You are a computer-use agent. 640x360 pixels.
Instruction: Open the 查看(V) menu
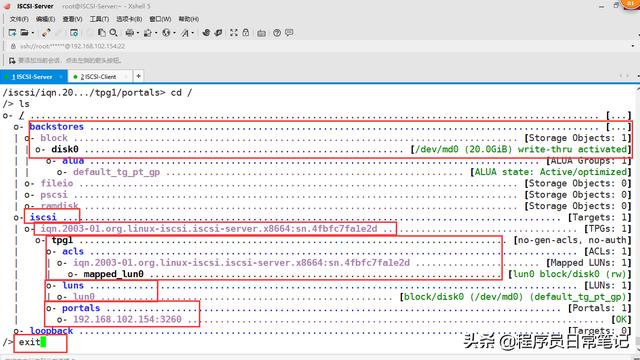pos(72,19)
